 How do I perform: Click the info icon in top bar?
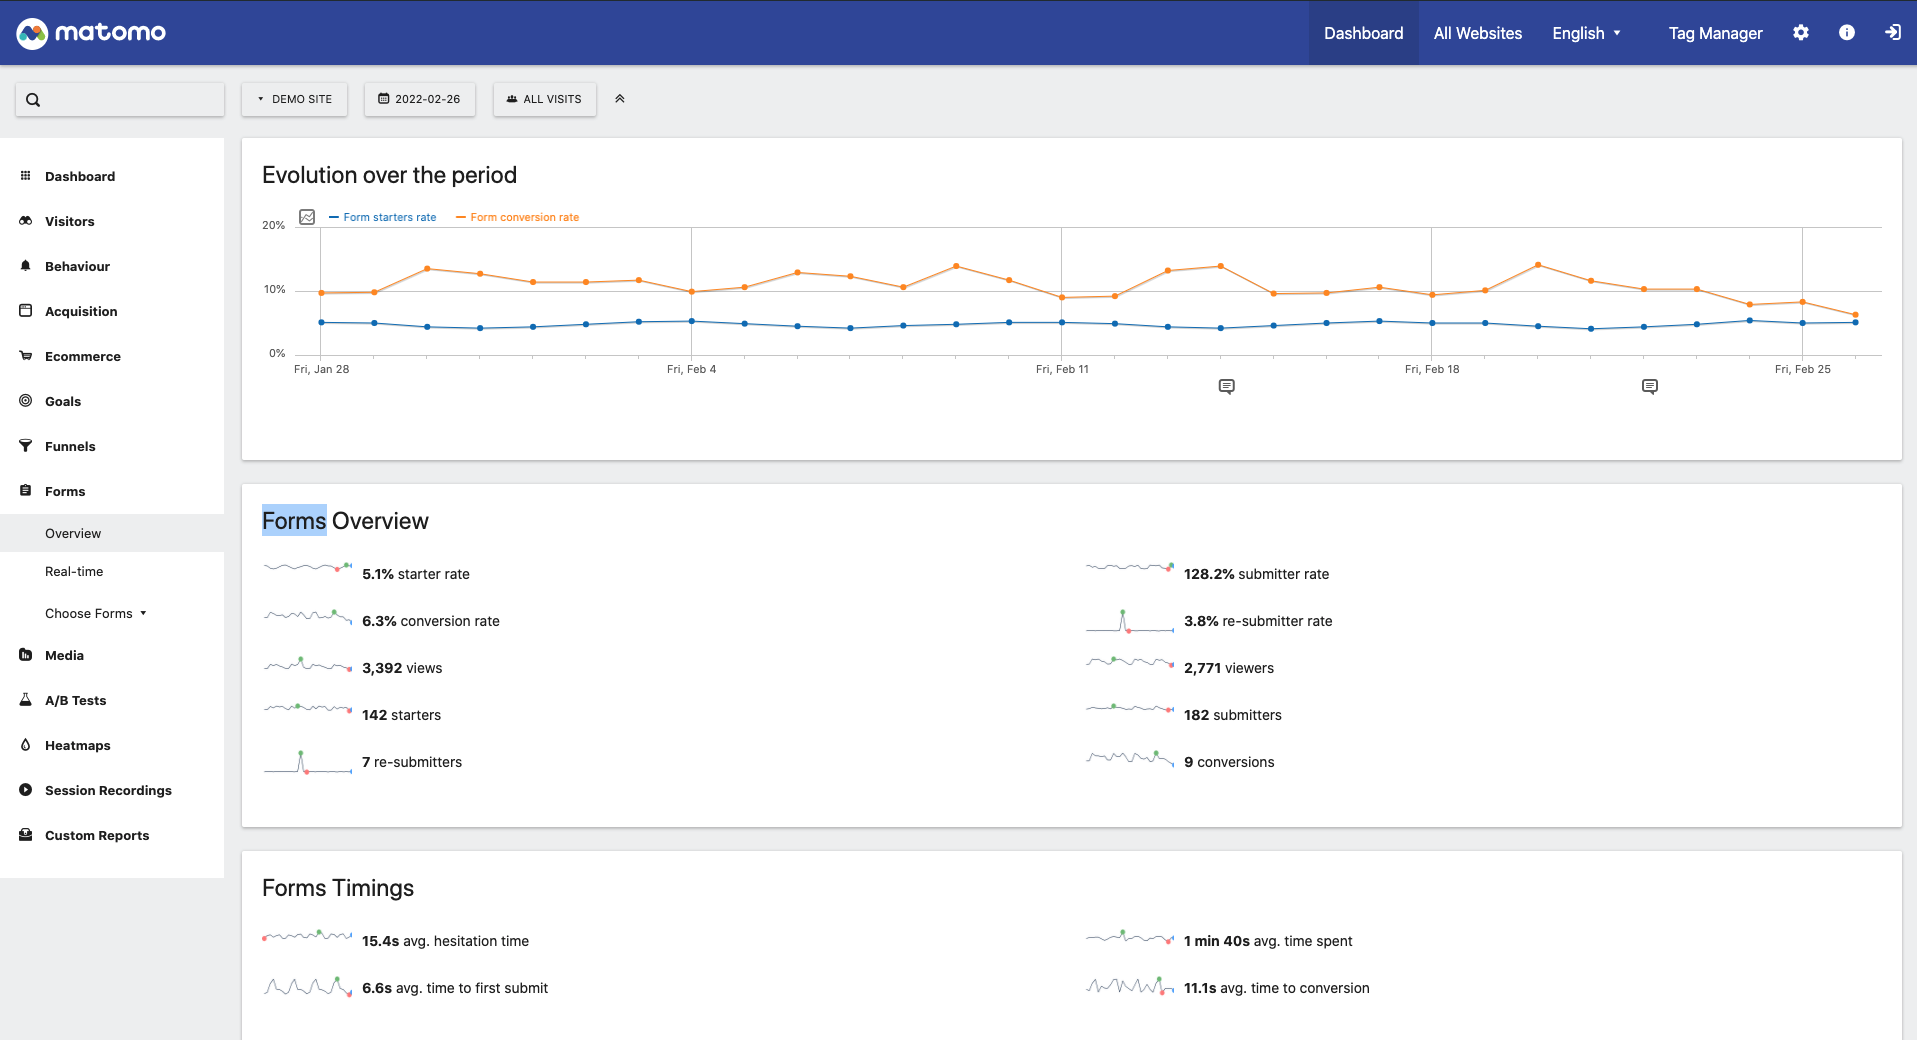[x=1846, y=33]
